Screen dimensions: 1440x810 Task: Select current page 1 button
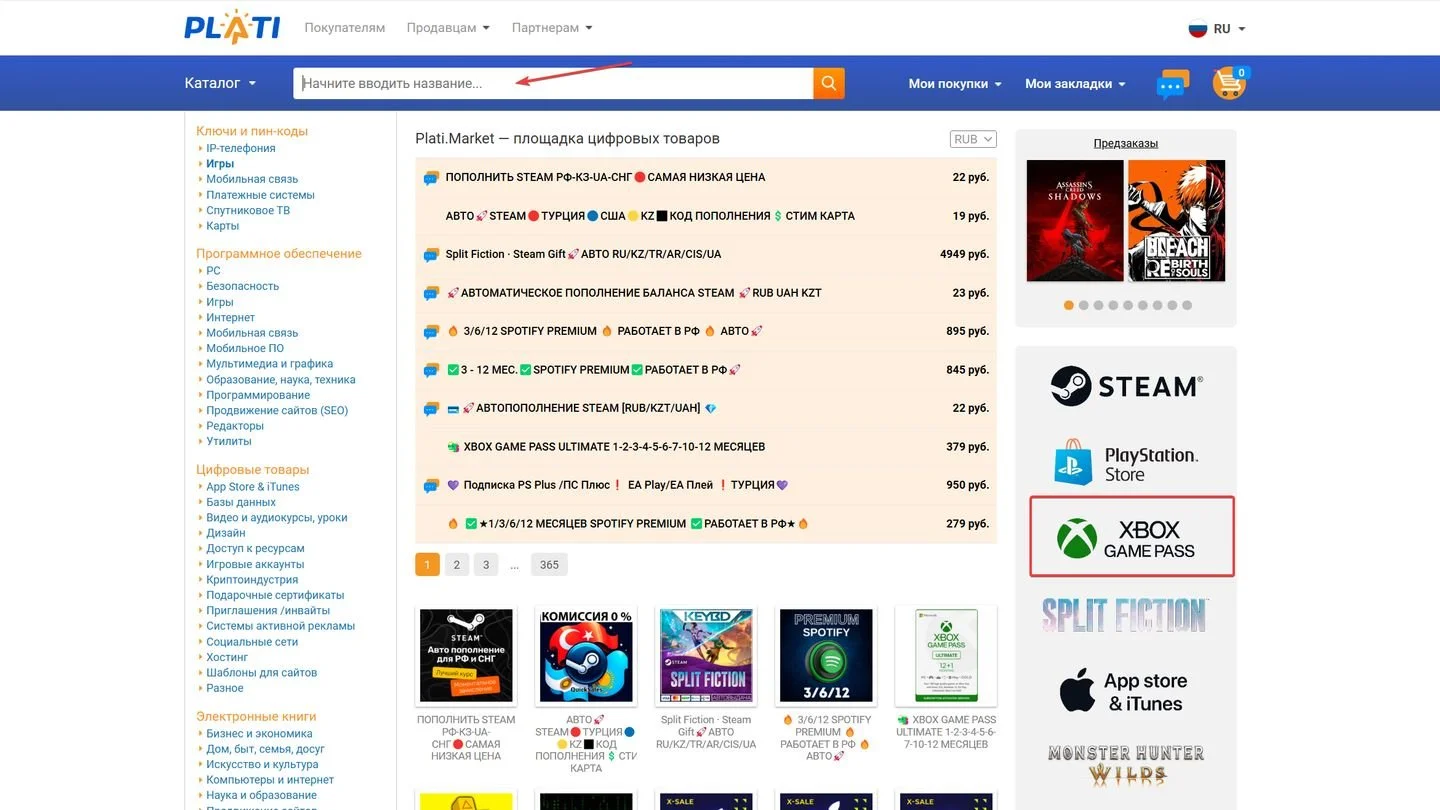coord(427,565)
